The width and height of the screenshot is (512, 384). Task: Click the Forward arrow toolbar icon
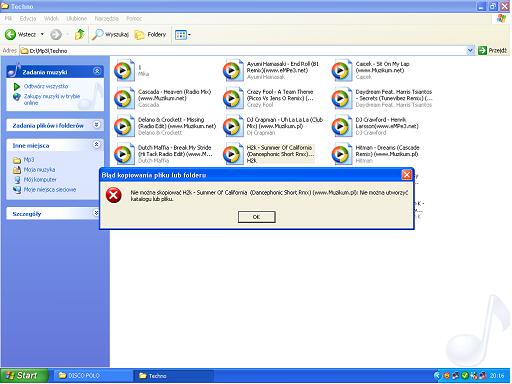(x=56, y=34)
